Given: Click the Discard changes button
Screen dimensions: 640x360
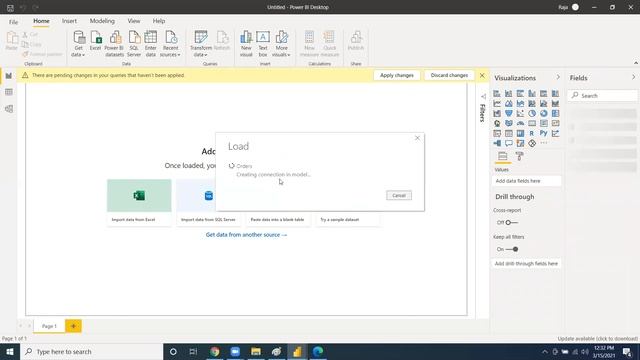Looking at the screenshot, I should click(449, 75).
